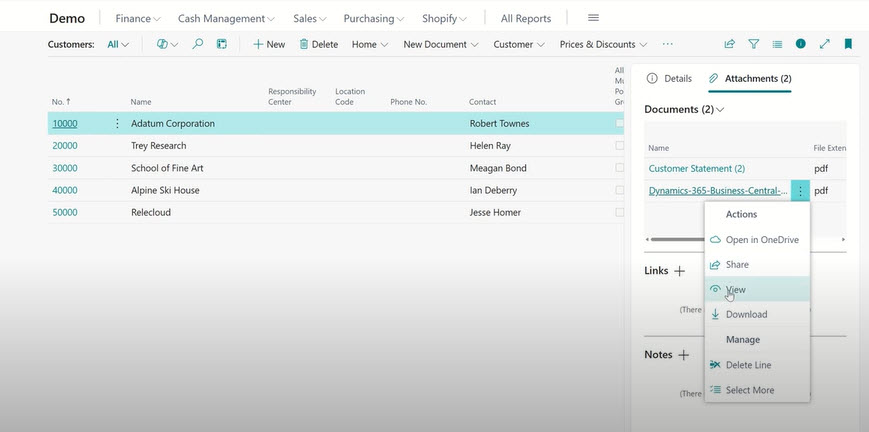The image size is (869, 432).
Task: Click the Download arrow icon in the context menu
Action: 715,314
